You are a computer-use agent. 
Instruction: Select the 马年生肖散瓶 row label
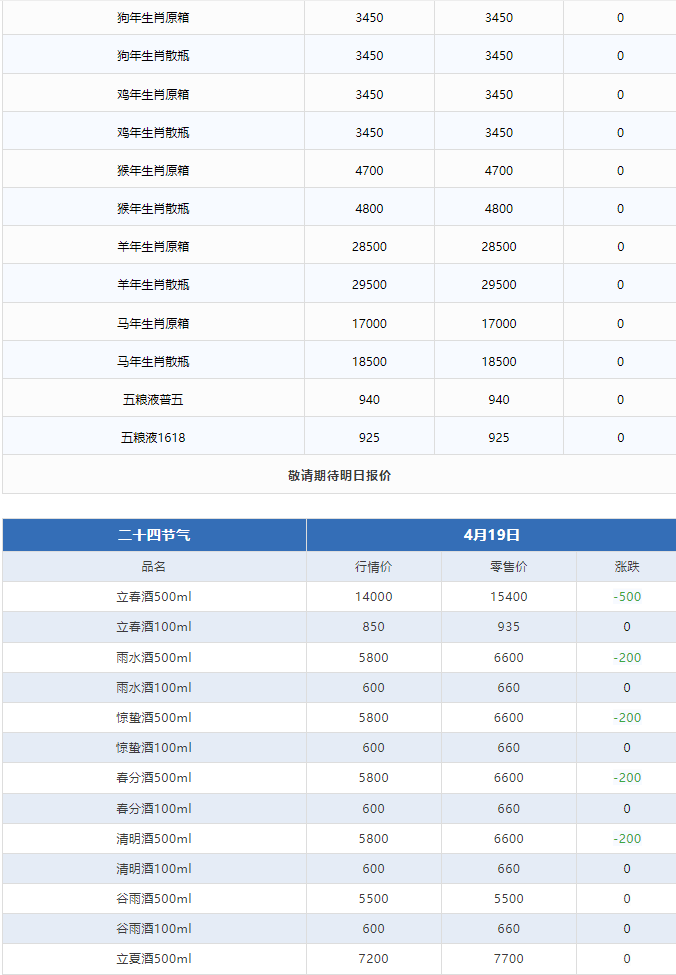(153, 361)
